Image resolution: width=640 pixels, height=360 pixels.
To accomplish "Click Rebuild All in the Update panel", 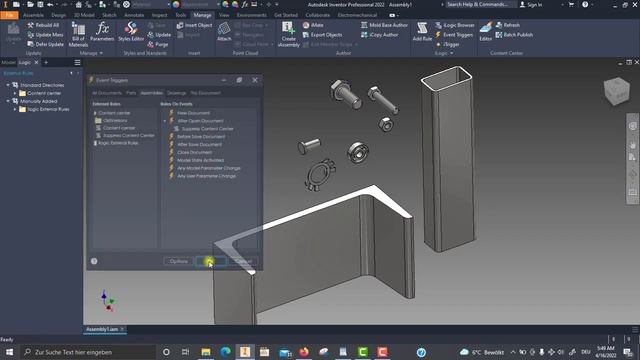I will (44, 25).
